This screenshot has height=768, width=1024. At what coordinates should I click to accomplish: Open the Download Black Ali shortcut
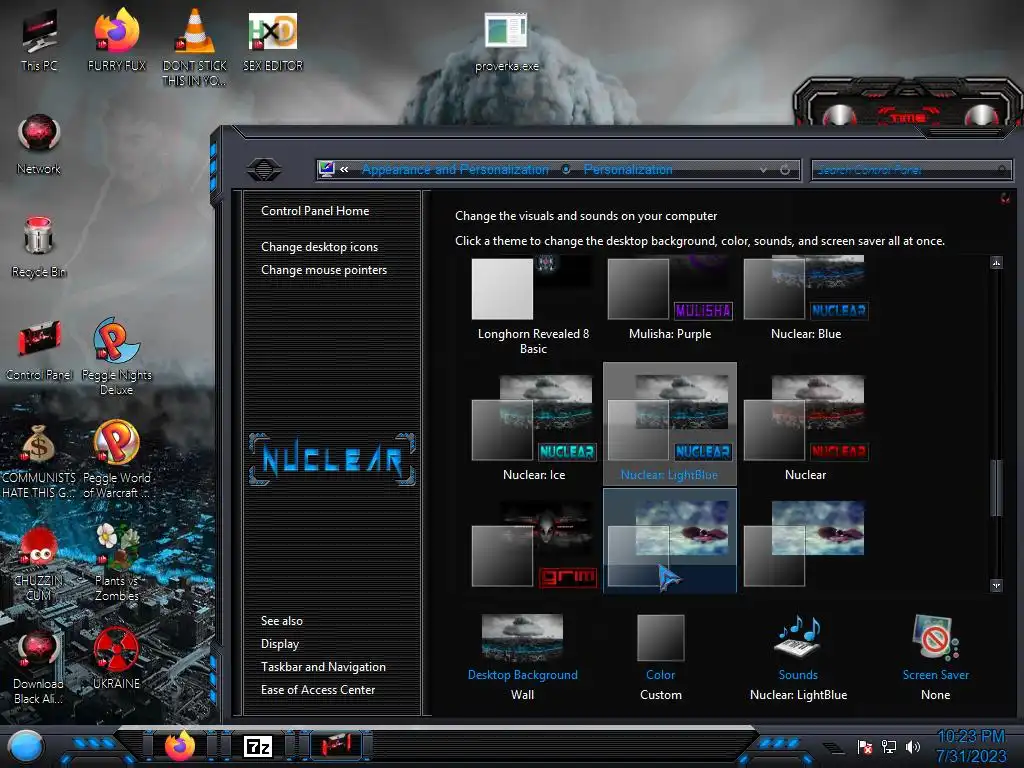[39, 667]
